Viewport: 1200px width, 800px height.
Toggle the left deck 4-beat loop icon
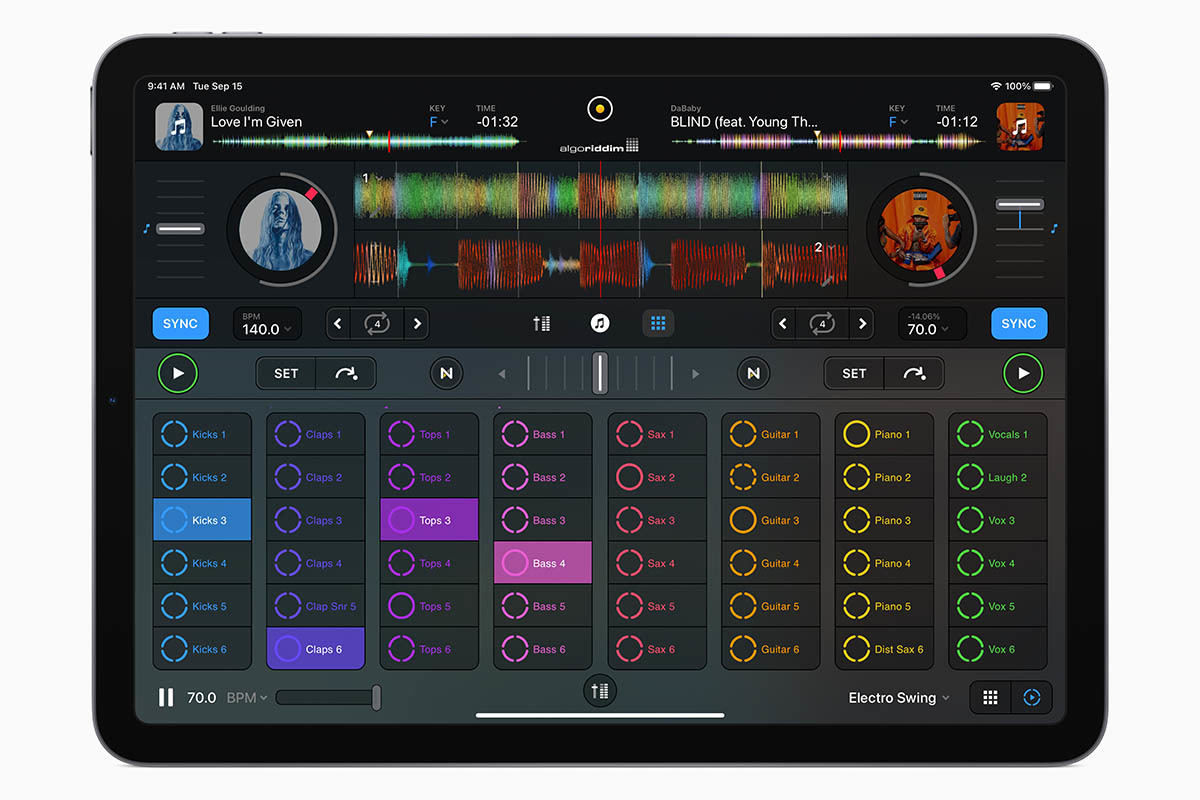pos(377,323)
